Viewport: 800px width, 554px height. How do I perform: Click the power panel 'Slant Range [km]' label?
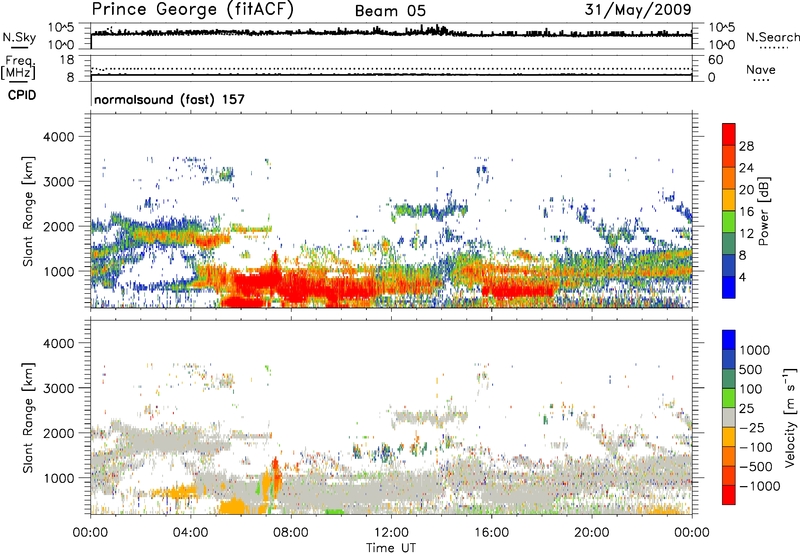[x=28, y=211]
